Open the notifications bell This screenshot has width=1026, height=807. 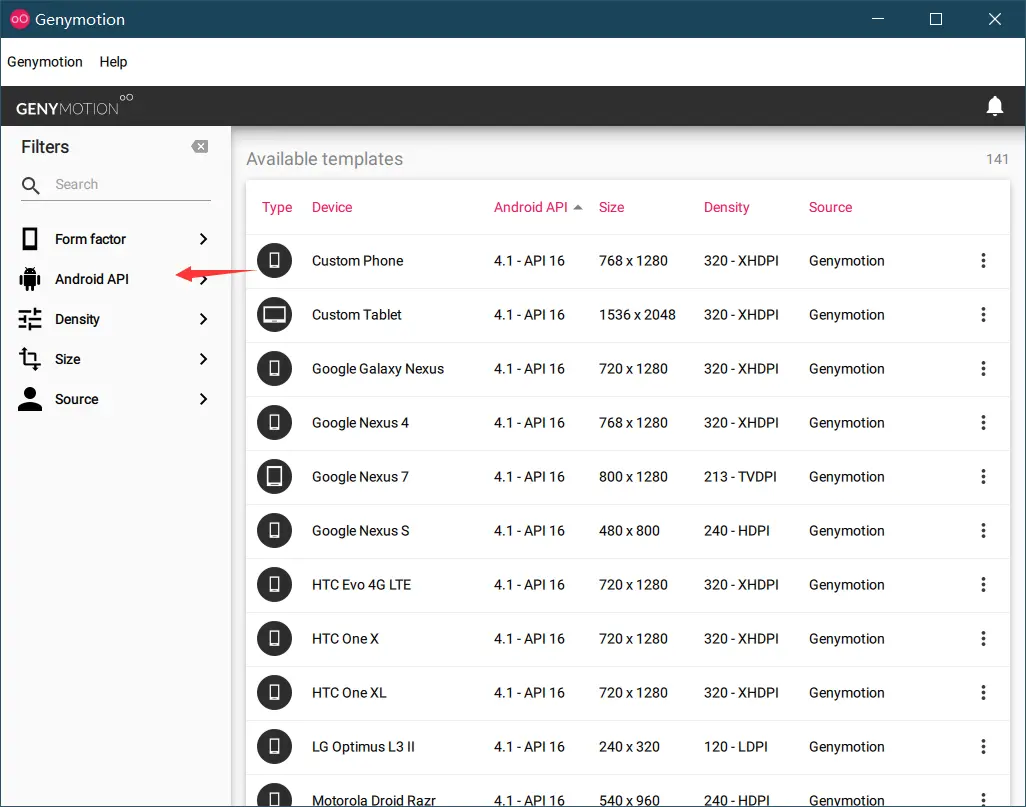click(x=994, y=106)
